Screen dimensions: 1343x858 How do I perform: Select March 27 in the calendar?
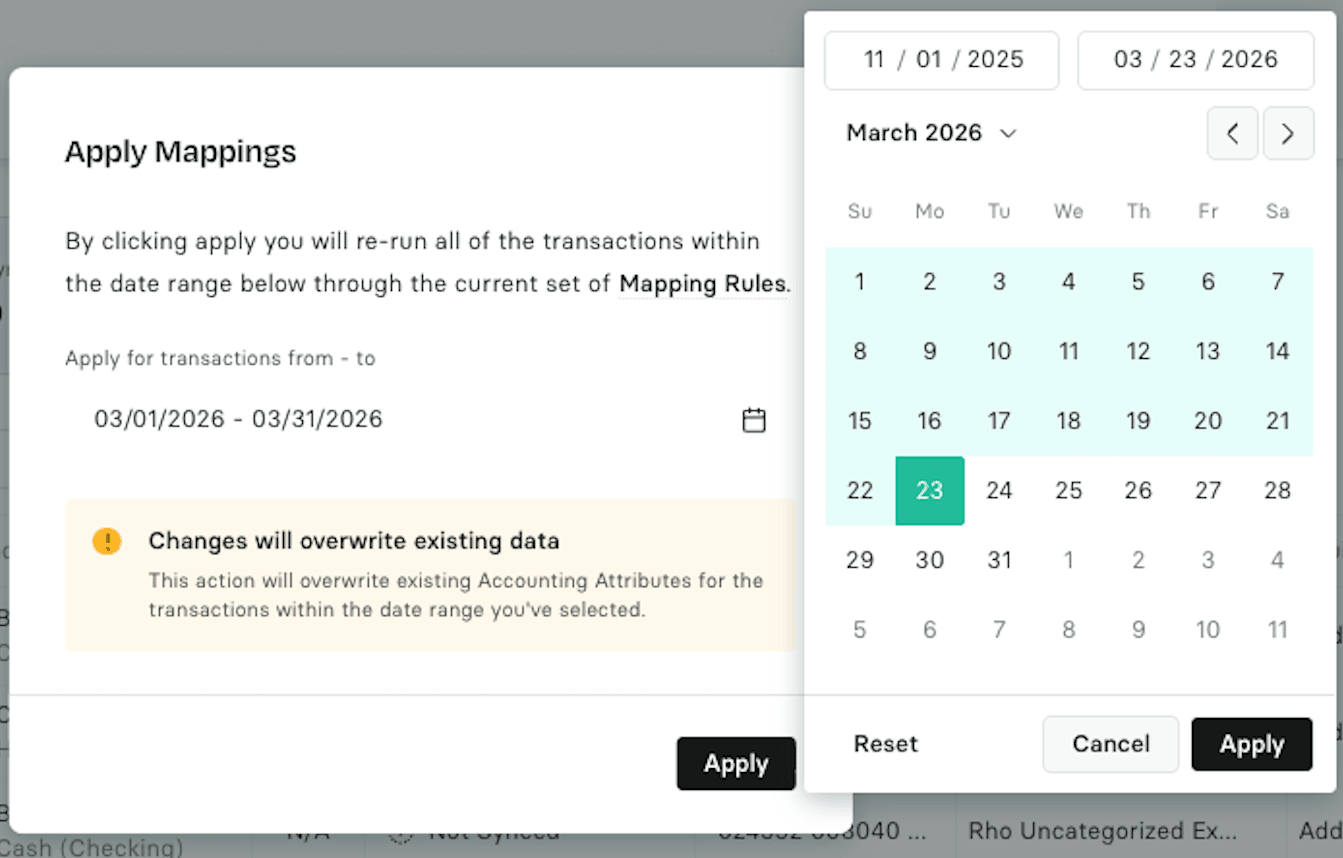pyautogui.click(x=1208, y=491)
